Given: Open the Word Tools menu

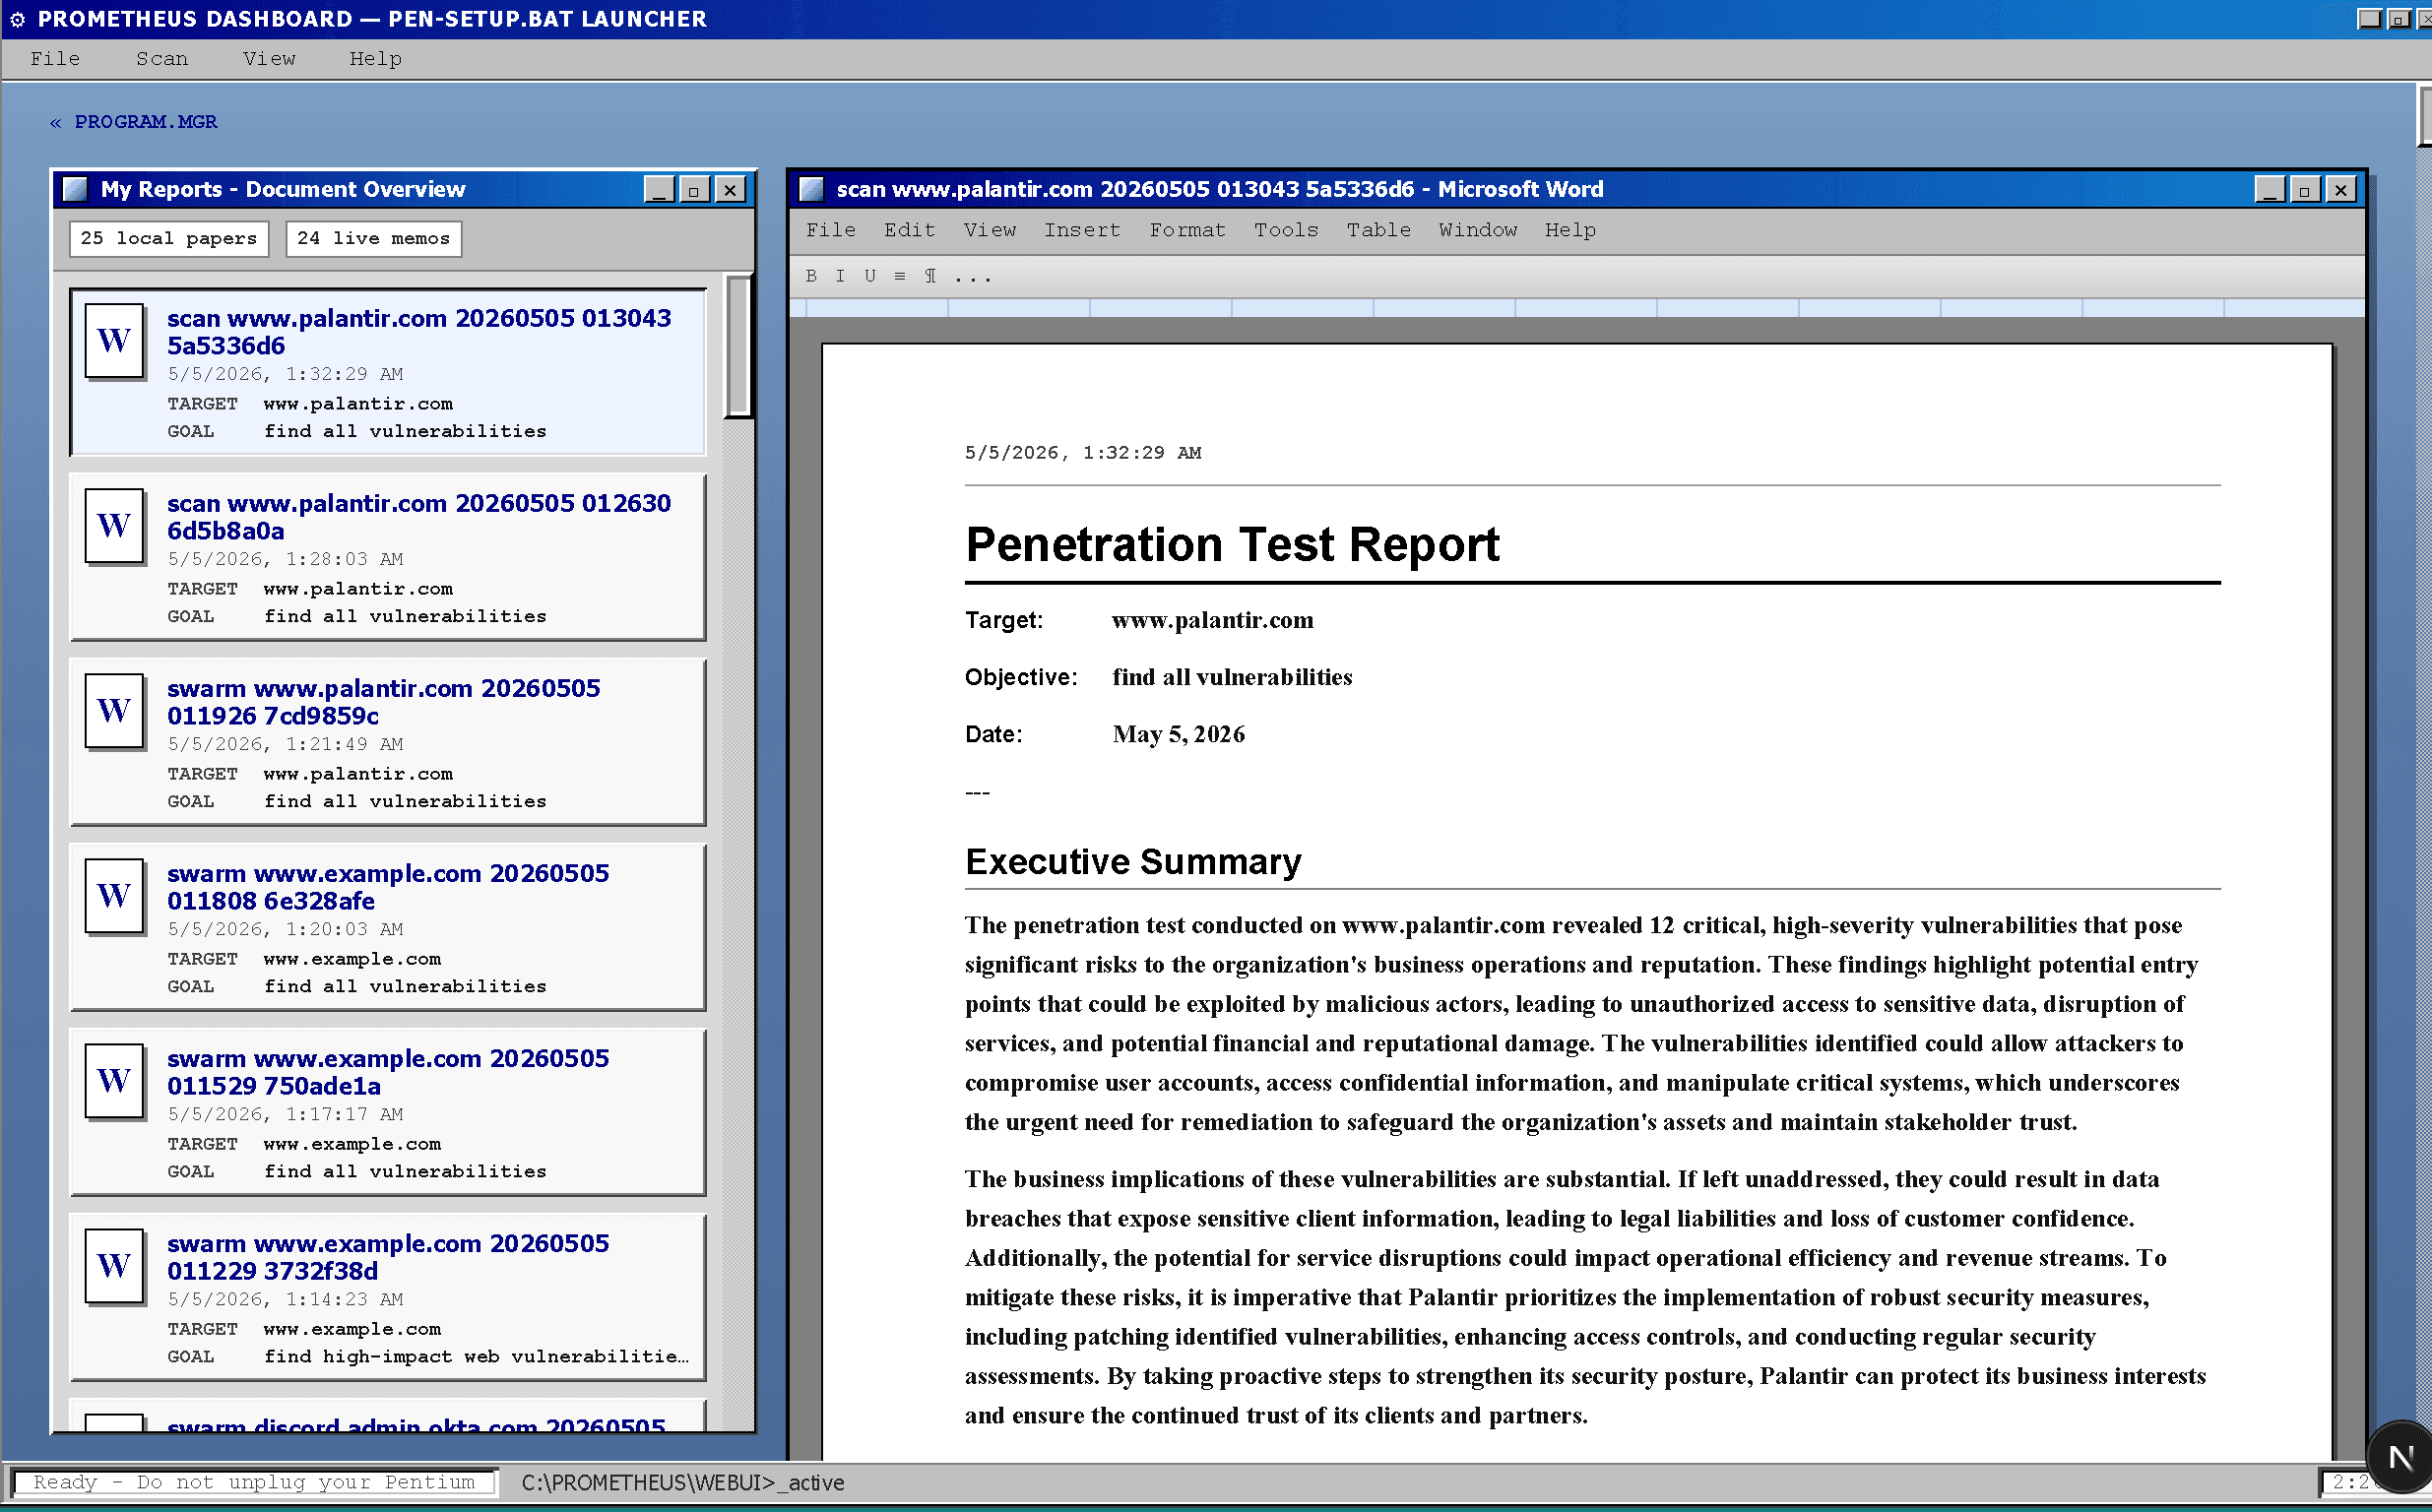Looking at the screenshot, I should click(1286, 230).
